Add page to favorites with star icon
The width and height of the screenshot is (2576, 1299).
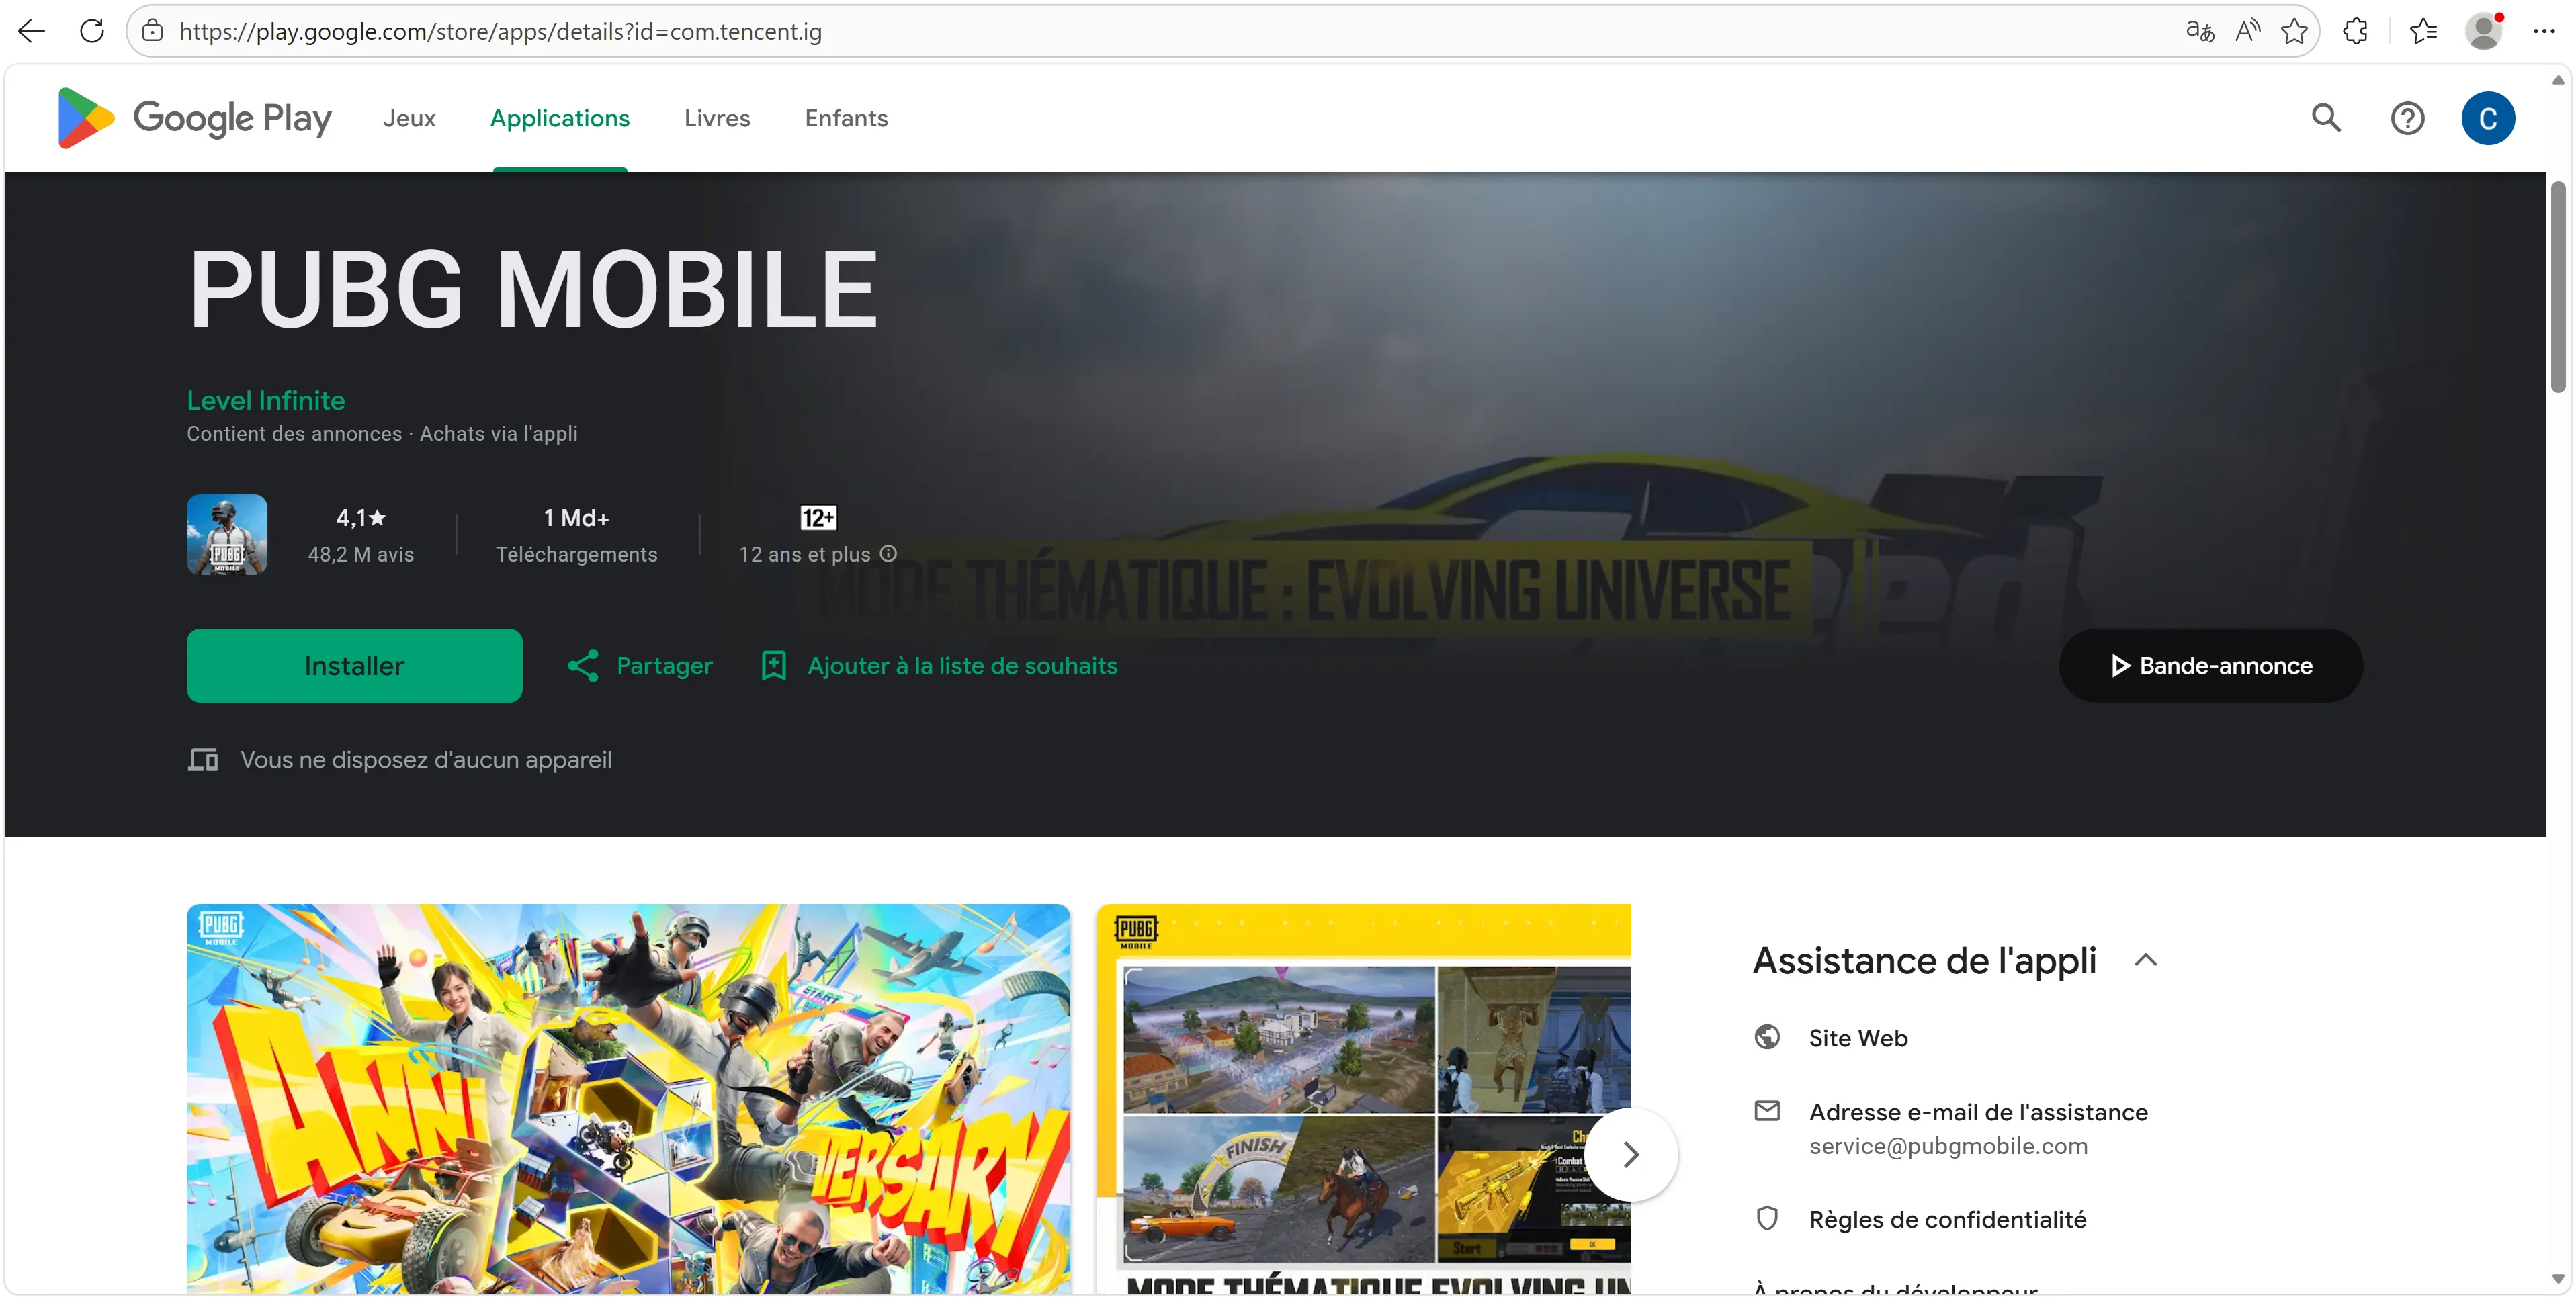(2294, 31)
